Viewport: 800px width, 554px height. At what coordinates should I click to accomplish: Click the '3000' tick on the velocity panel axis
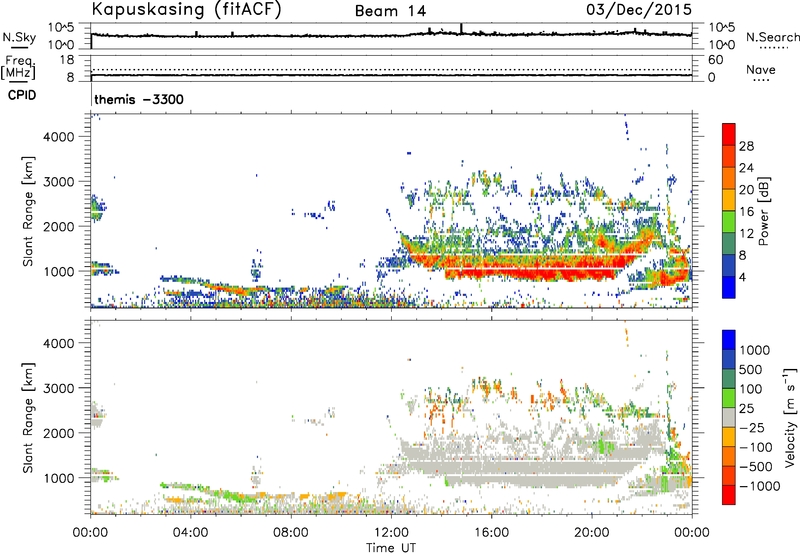(59, 388)
